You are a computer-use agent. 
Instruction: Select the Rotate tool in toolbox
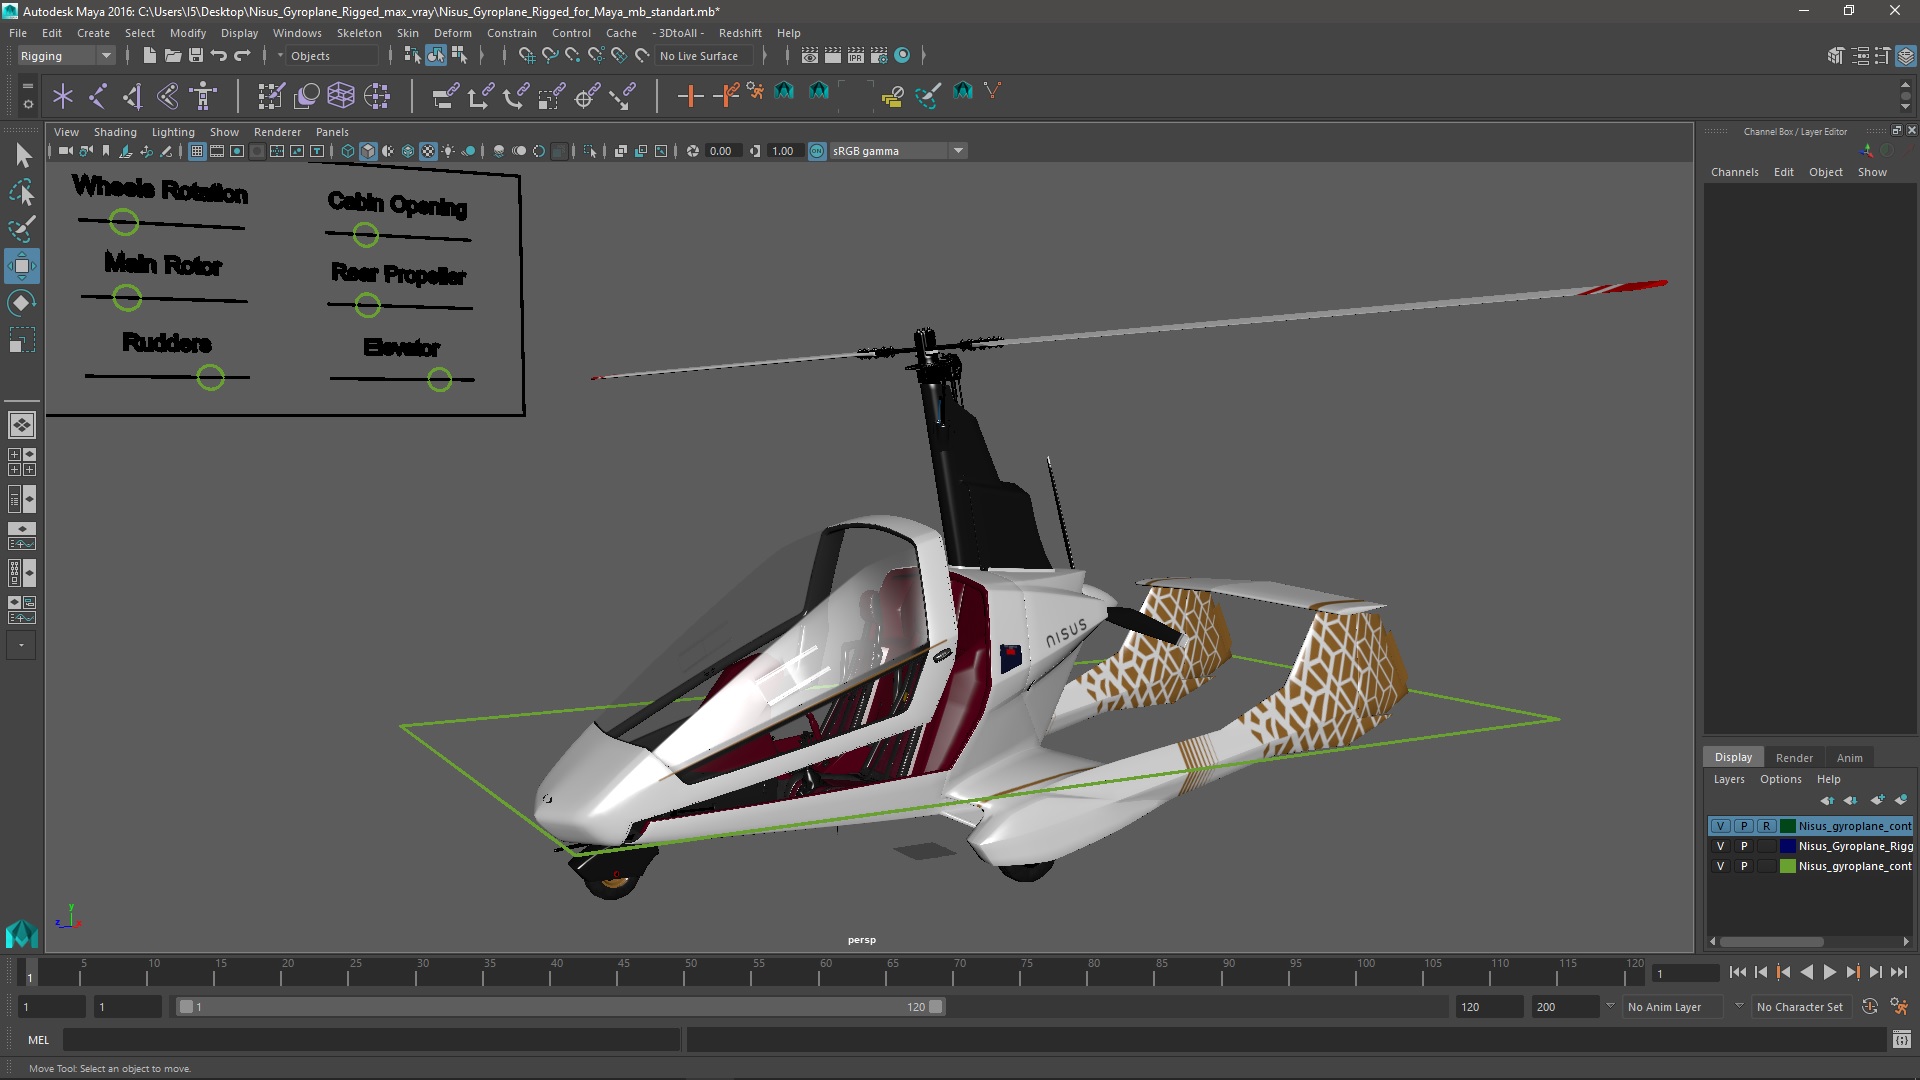click(x=21, y=303)
